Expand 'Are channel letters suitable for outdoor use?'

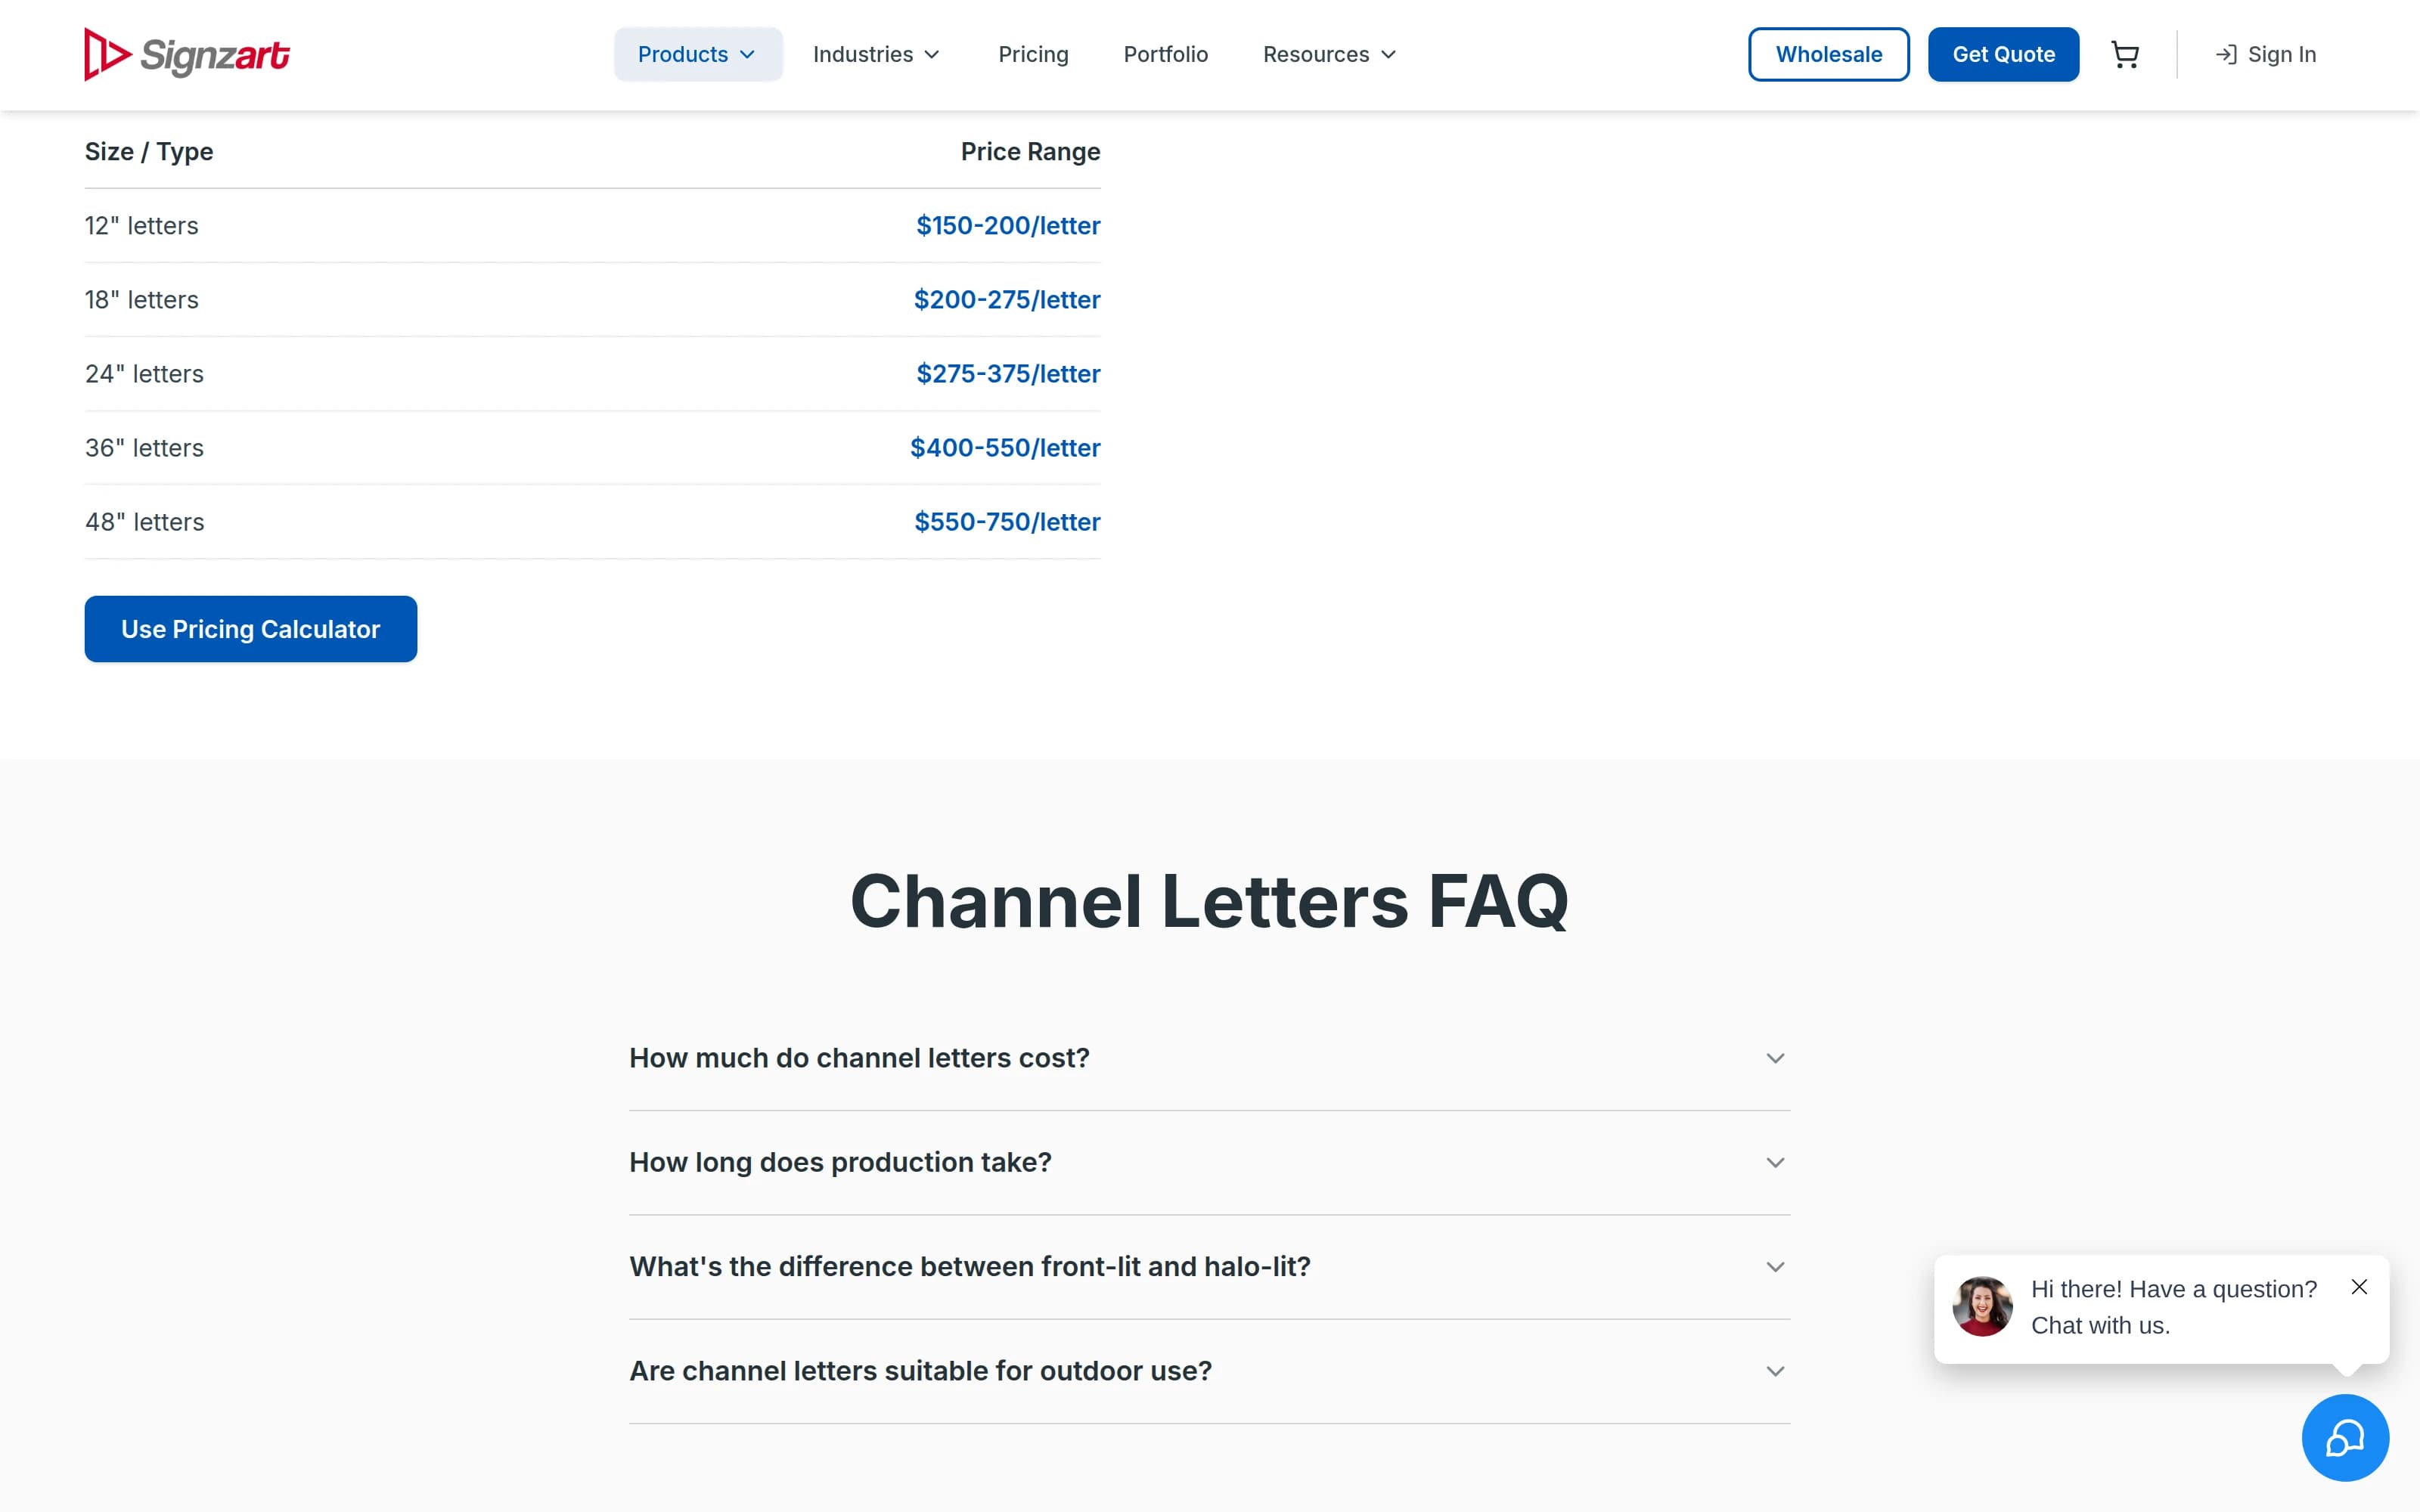[x=1209, y=1371]
